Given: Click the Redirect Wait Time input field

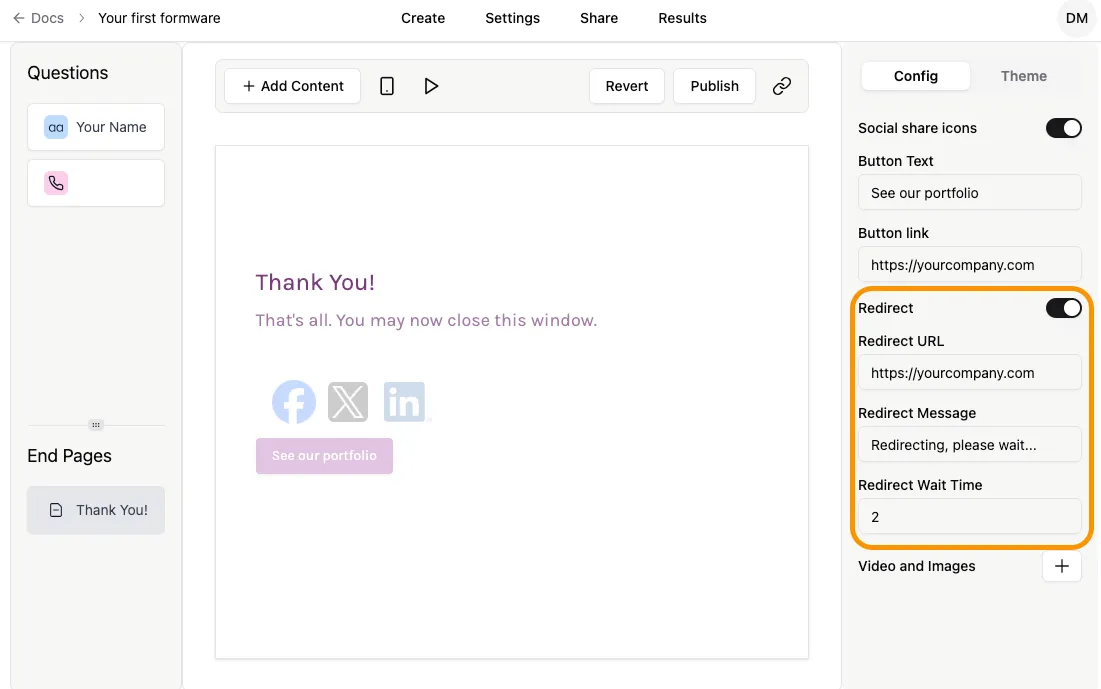Looking at the screenshot, I should click(968, 517).
